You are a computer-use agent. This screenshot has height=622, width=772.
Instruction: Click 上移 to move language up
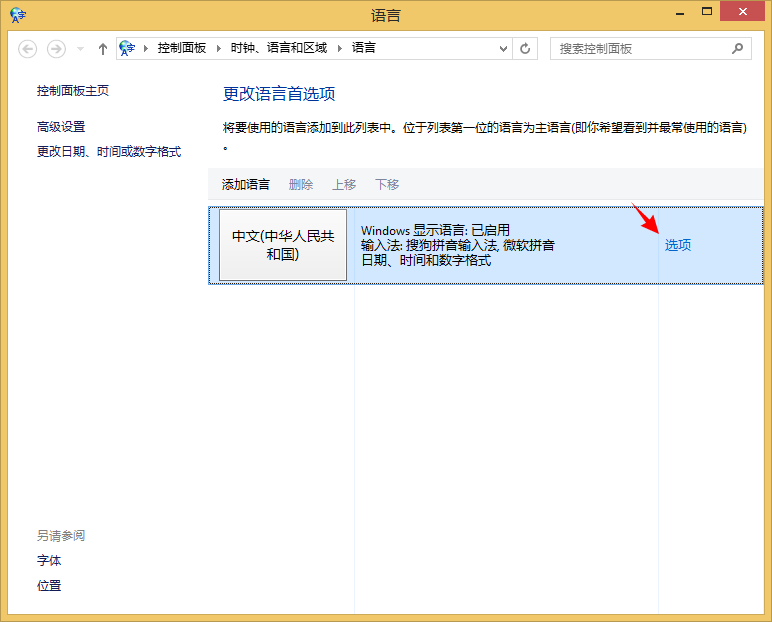click(344, 184)
